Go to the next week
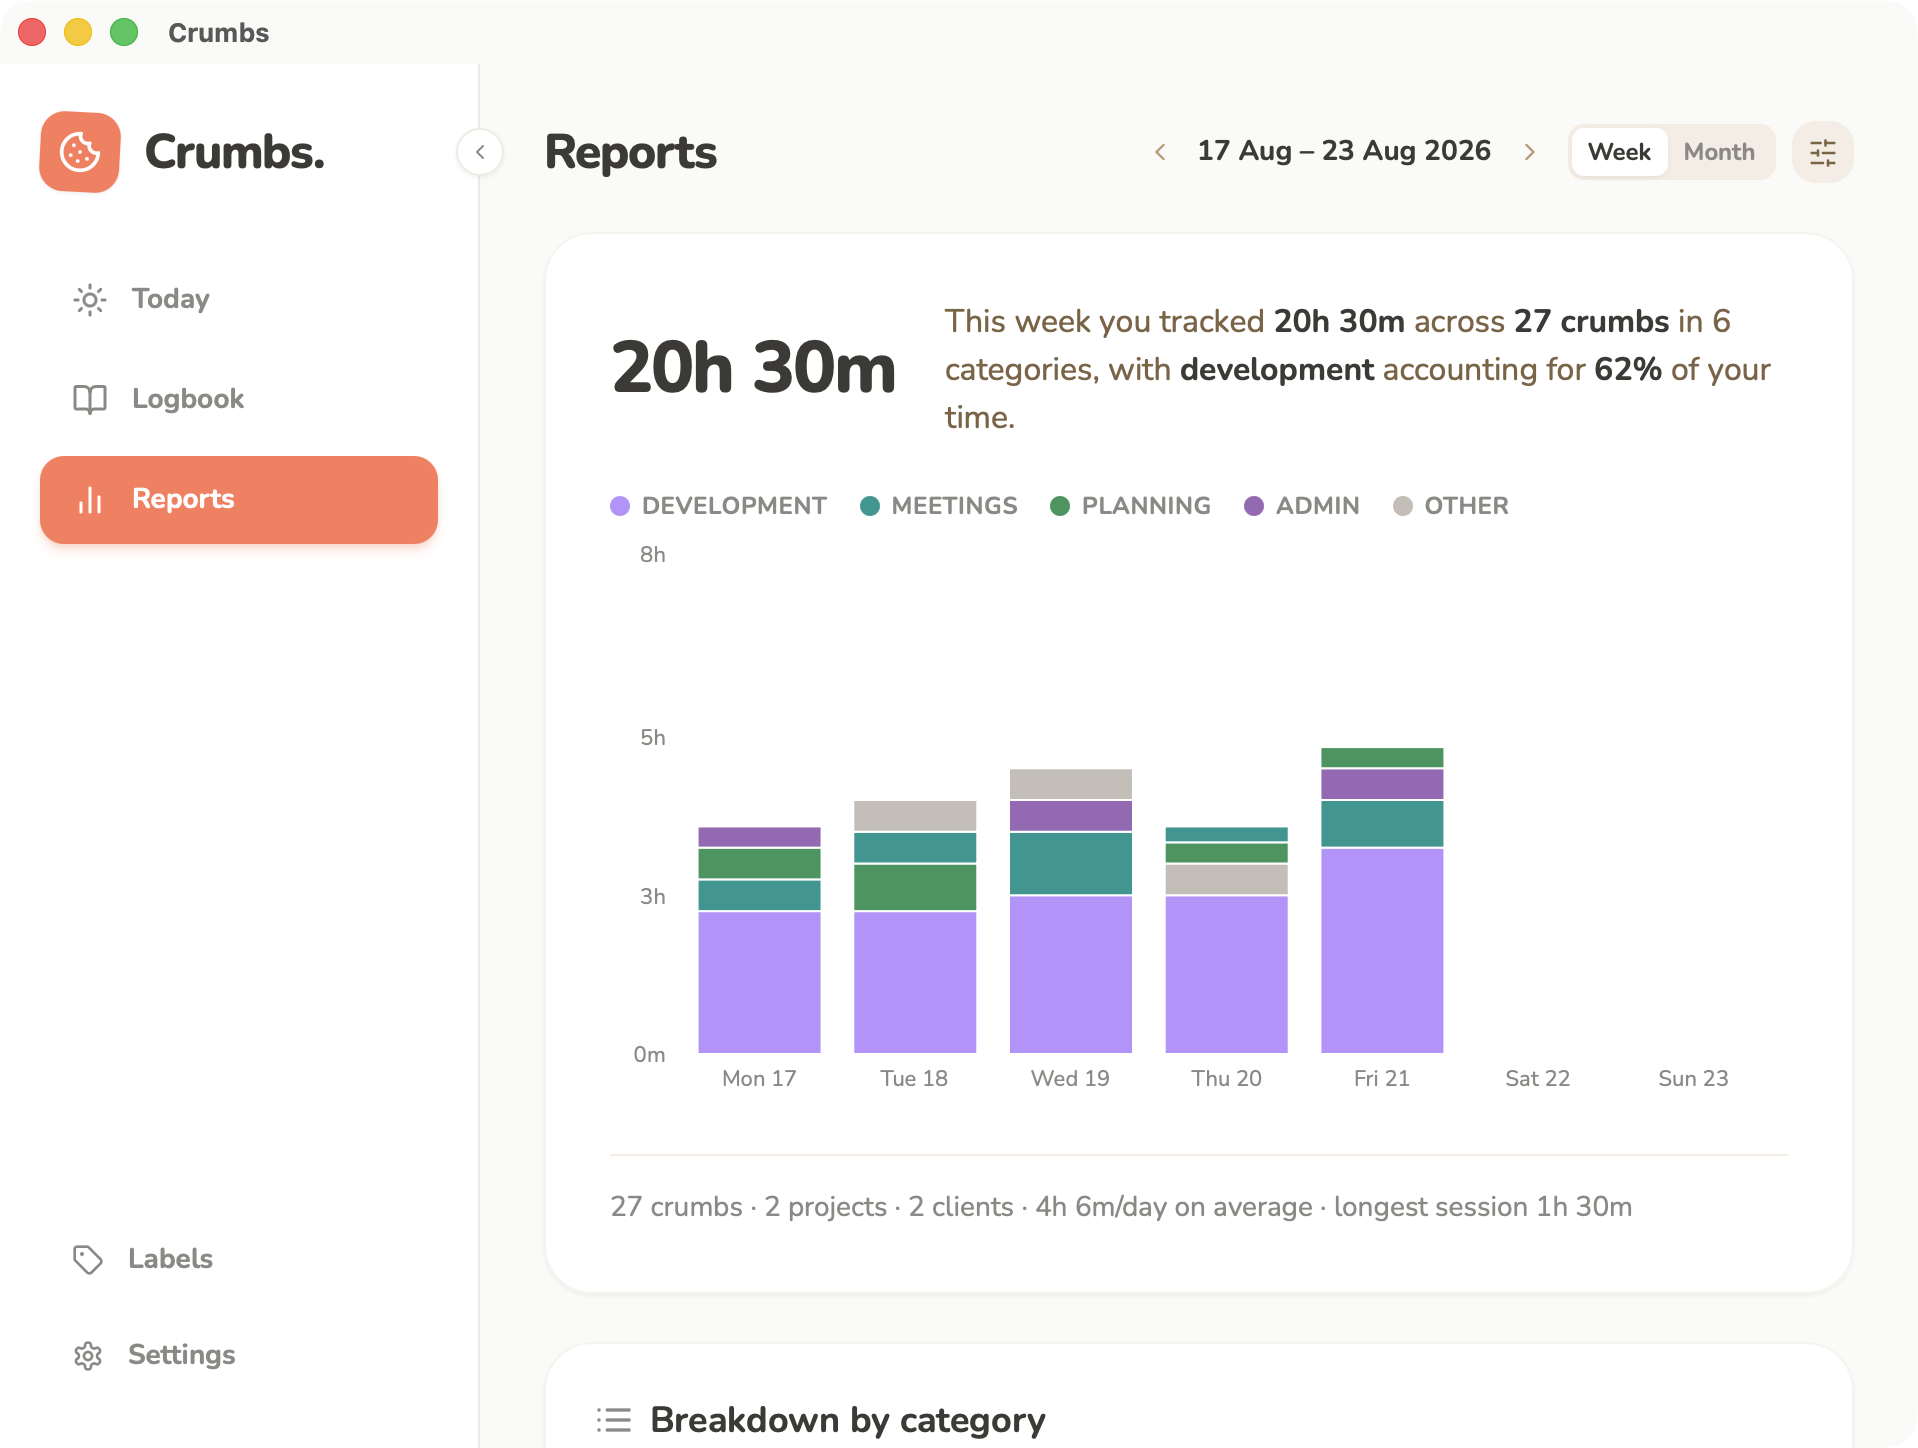Image resolution: width=1918 pixels, height=1448 pixels. point(1529,152)
